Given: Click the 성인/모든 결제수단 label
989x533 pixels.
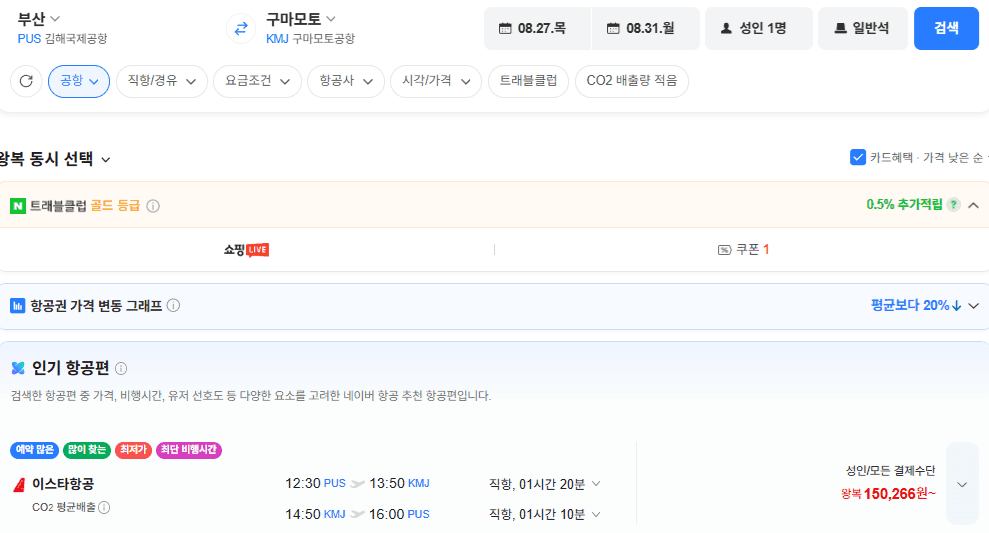Looking at the screenshot, I should (x=890, y=471).
